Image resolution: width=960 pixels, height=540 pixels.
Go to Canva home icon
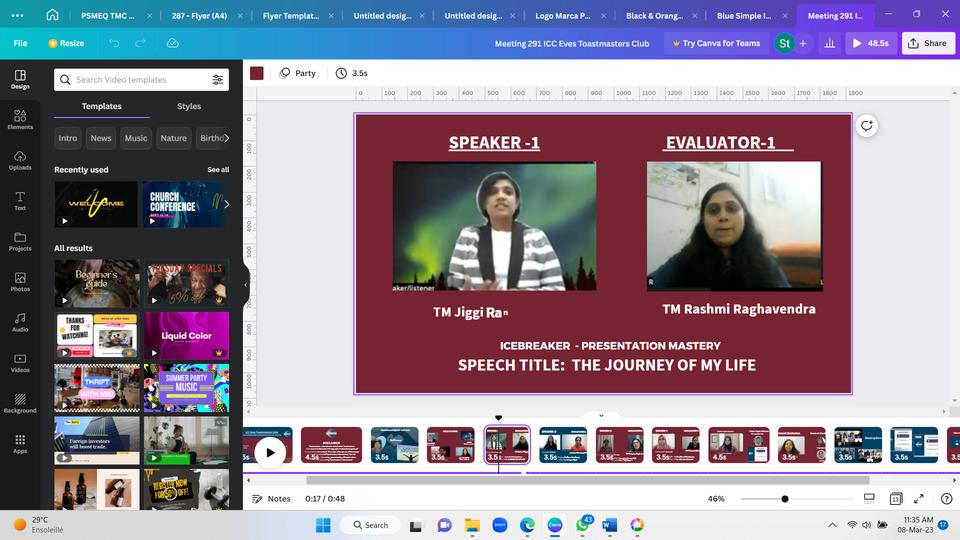pyautogui.click(x=53, y=15)
